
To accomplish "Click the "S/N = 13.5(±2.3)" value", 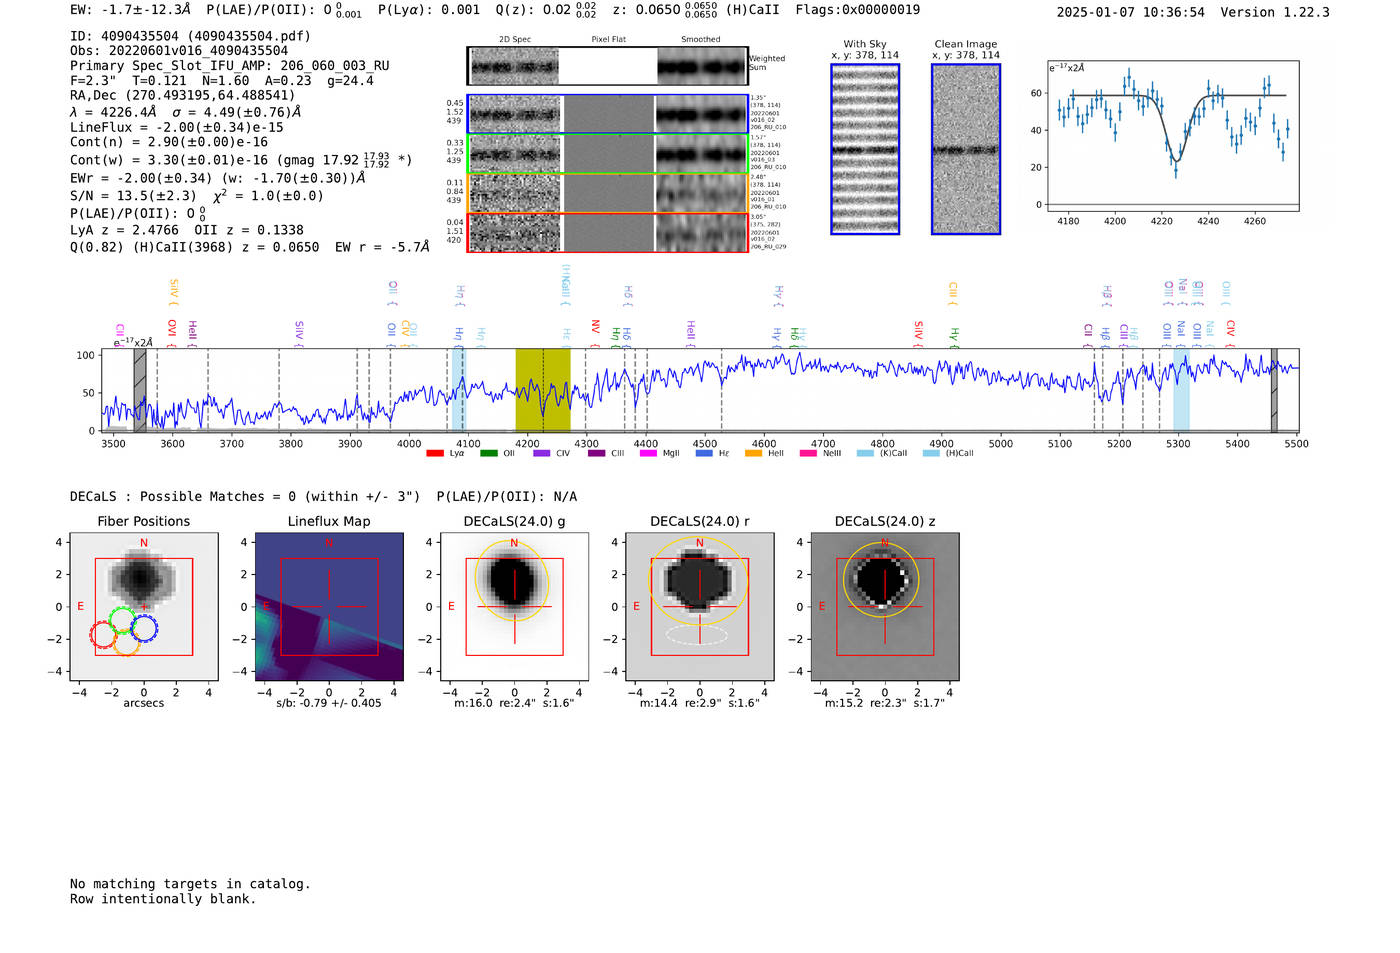I will 133,196.
